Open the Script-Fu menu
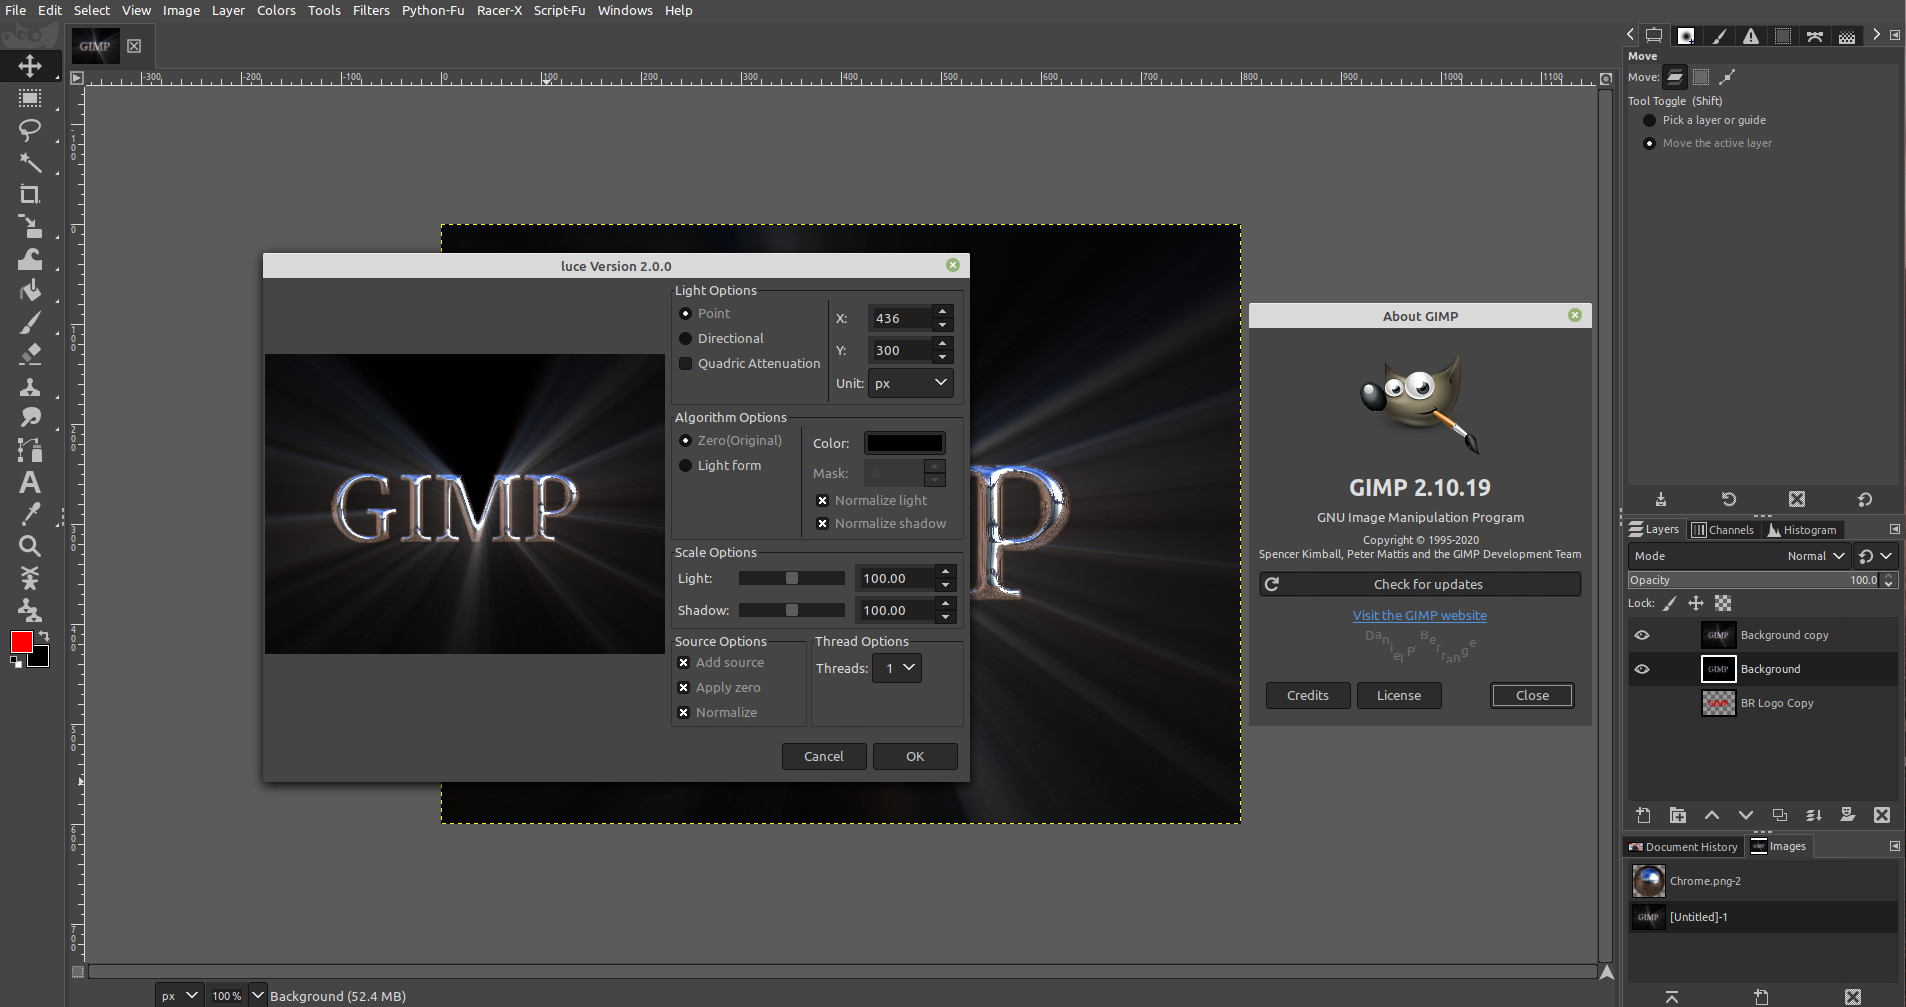The image size is (1906, 1007). point(559,10)
